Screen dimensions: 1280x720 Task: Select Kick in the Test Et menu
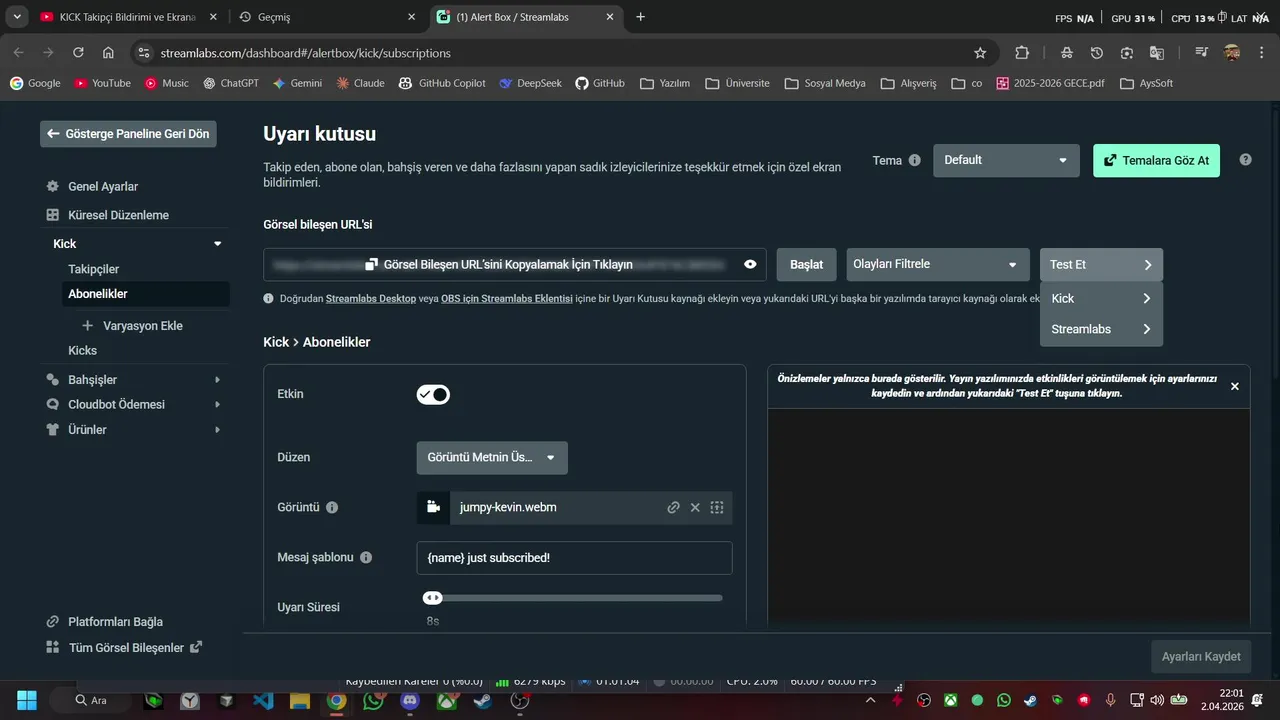[x=1101, y=298]
